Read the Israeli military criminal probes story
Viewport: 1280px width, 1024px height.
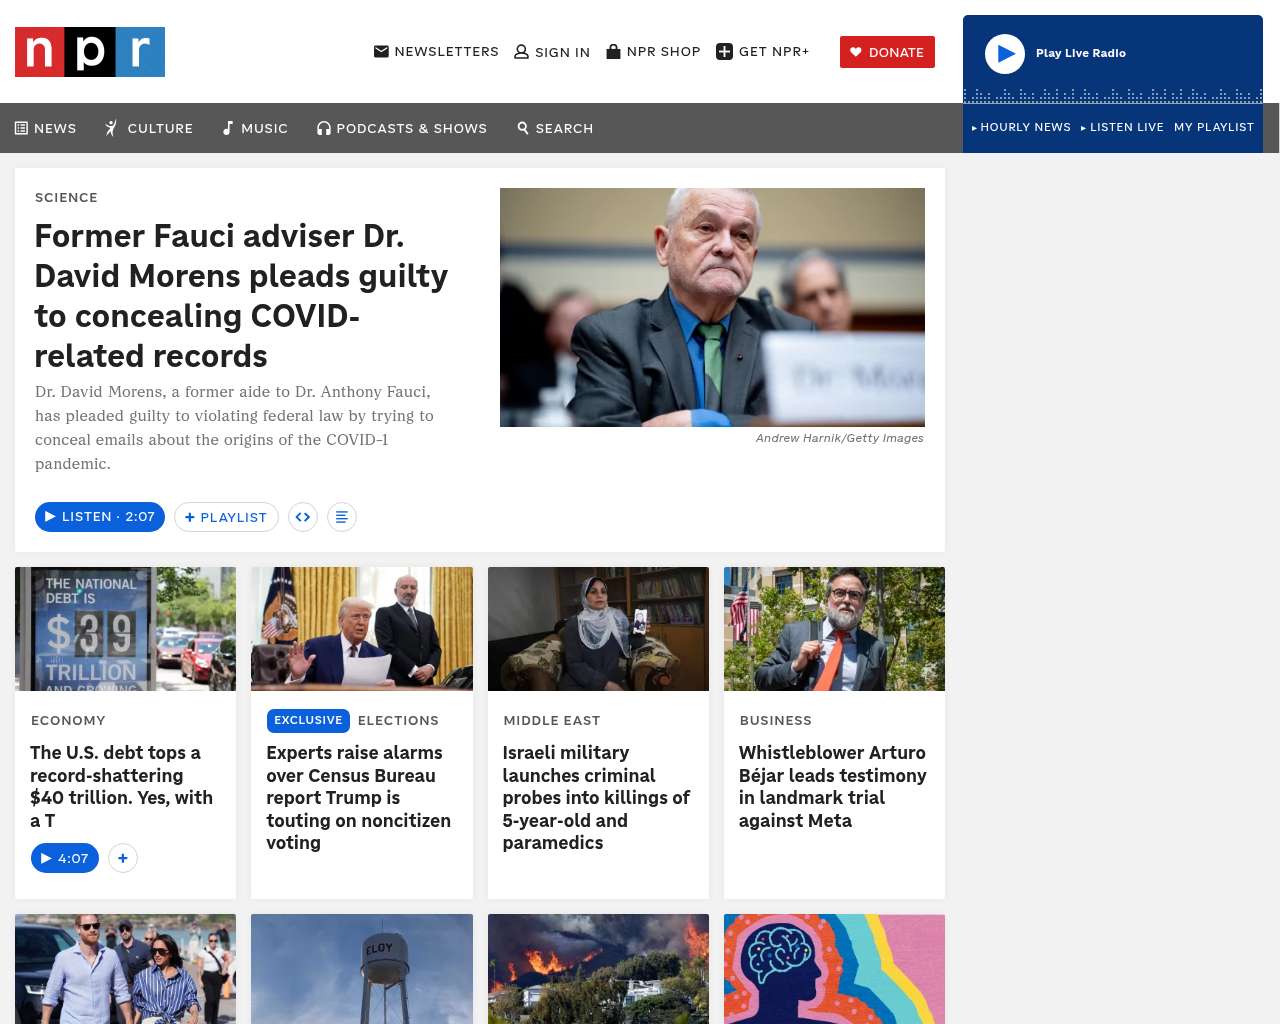(x=596, y=797)
